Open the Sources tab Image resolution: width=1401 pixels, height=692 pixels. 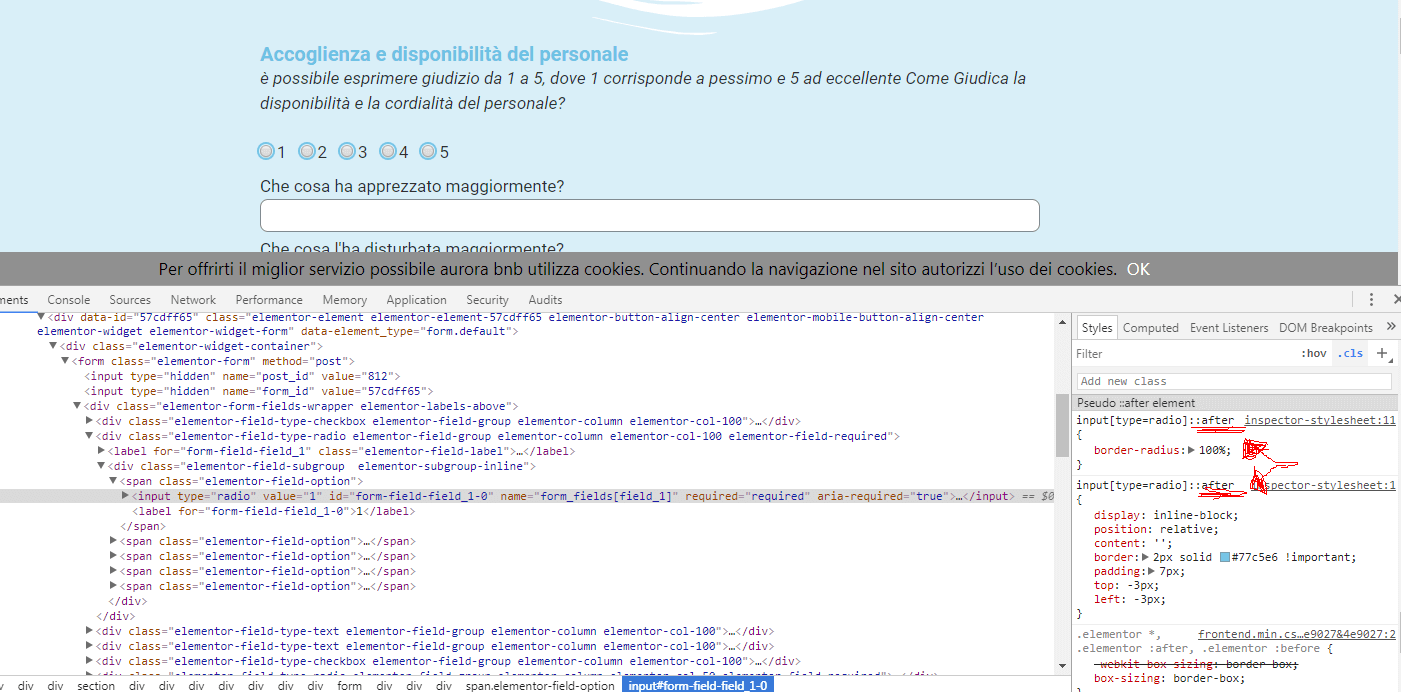point(130,300)
